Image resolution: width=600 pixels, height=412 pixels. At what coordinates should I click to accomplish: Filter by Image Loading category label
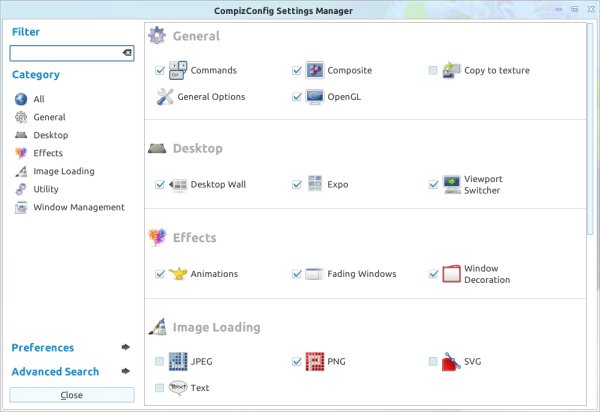[64, 171]
